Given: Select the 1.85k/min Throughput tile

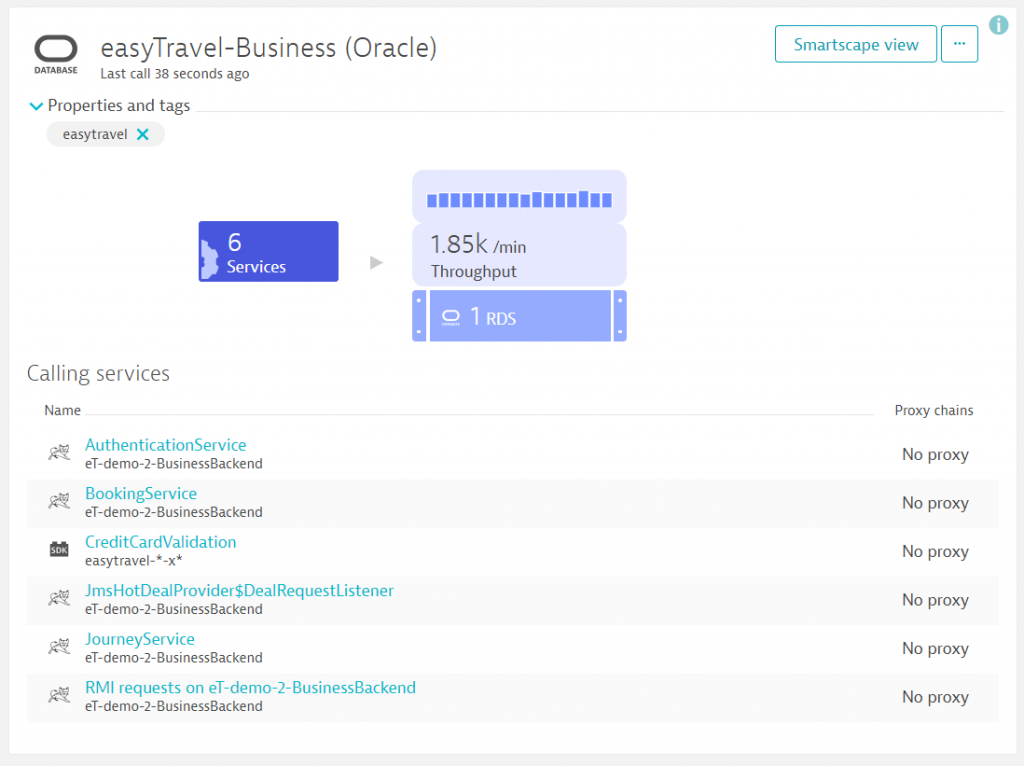Looking at the screenshot, I should coord(519,255).
